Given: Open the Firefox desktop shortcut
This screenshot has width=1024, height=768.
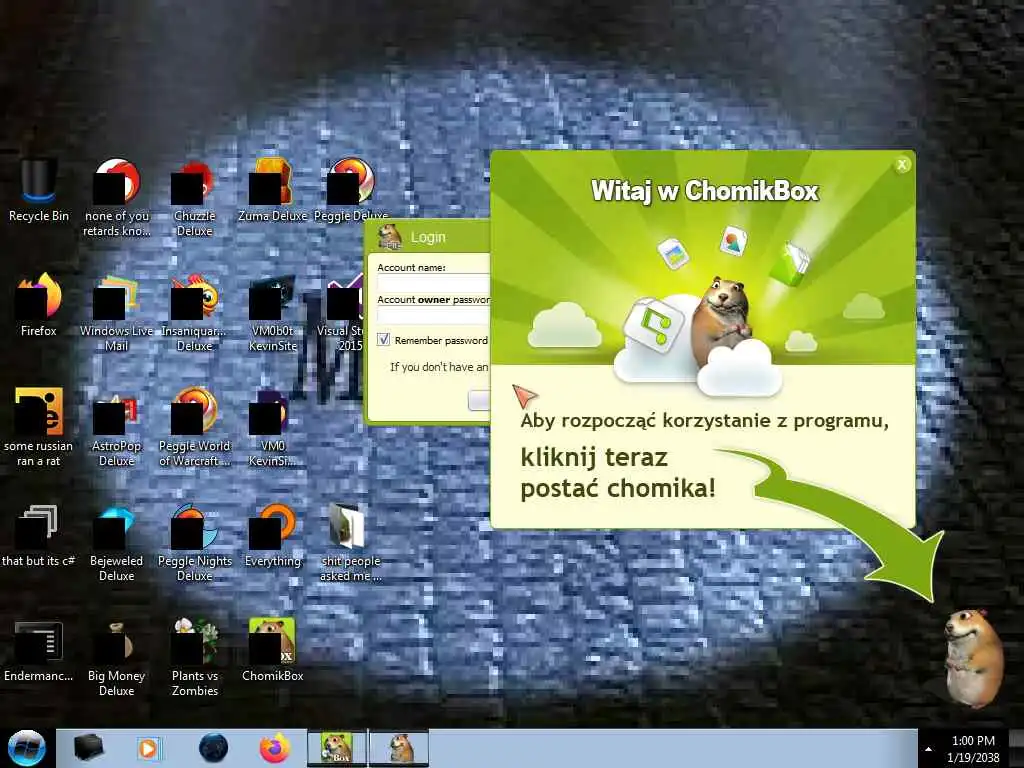Looking at the screenshot, I should (39, 305).
